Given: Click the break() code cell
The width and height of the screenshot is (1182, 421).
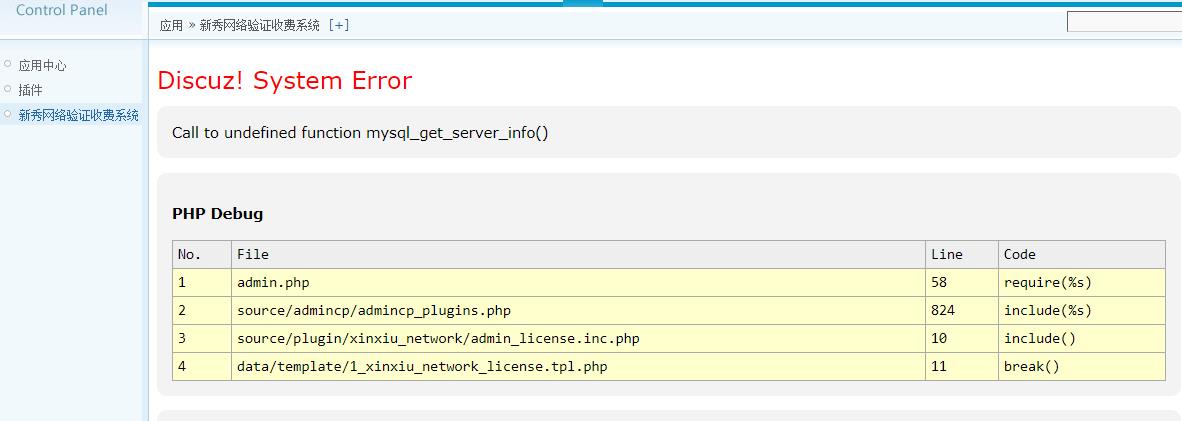Looking at the screenshot, I should tap(1082, 367).
